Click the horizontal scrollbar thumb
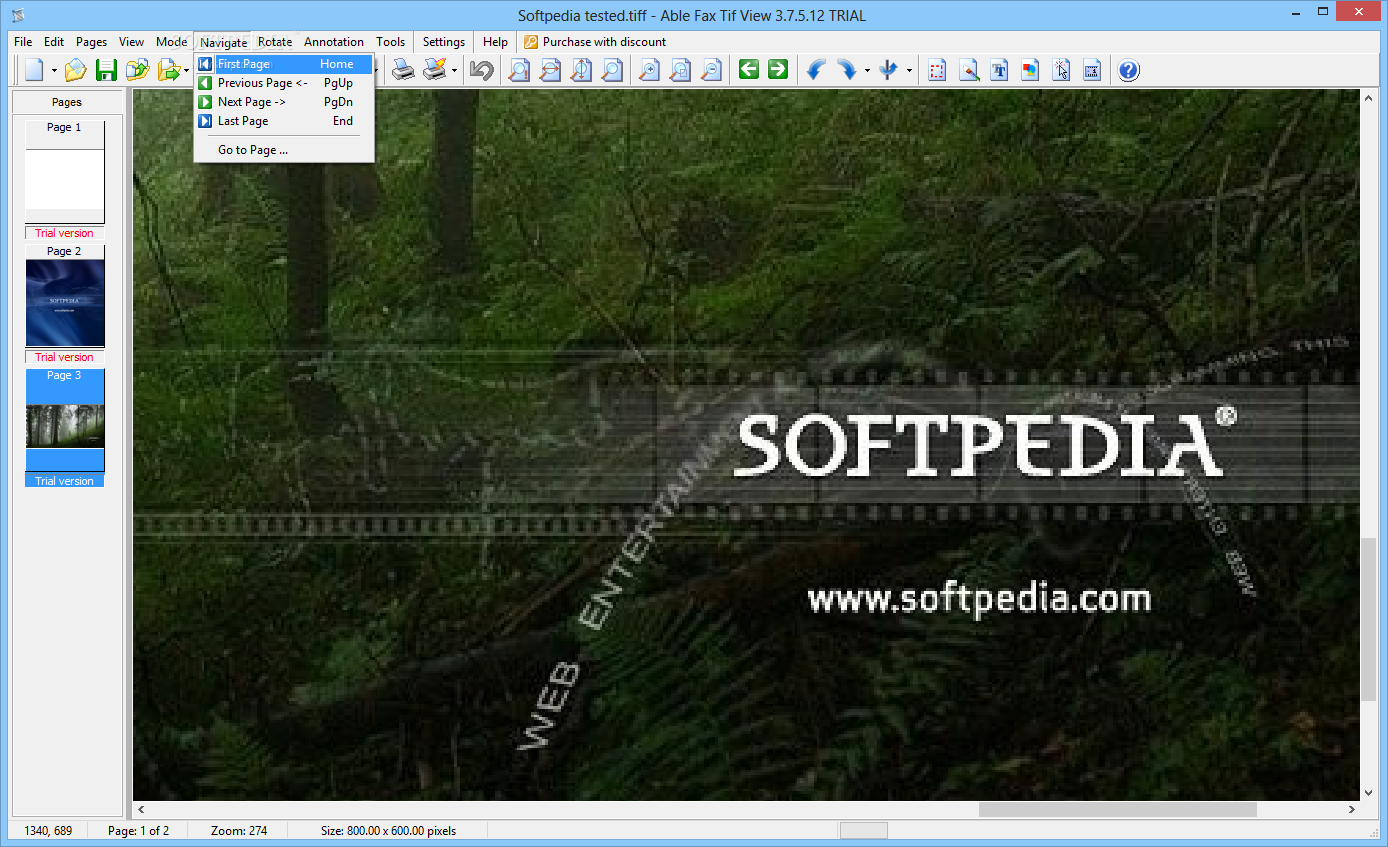Viewport: 1388px width, 847px height. (x=1118, y=809)
